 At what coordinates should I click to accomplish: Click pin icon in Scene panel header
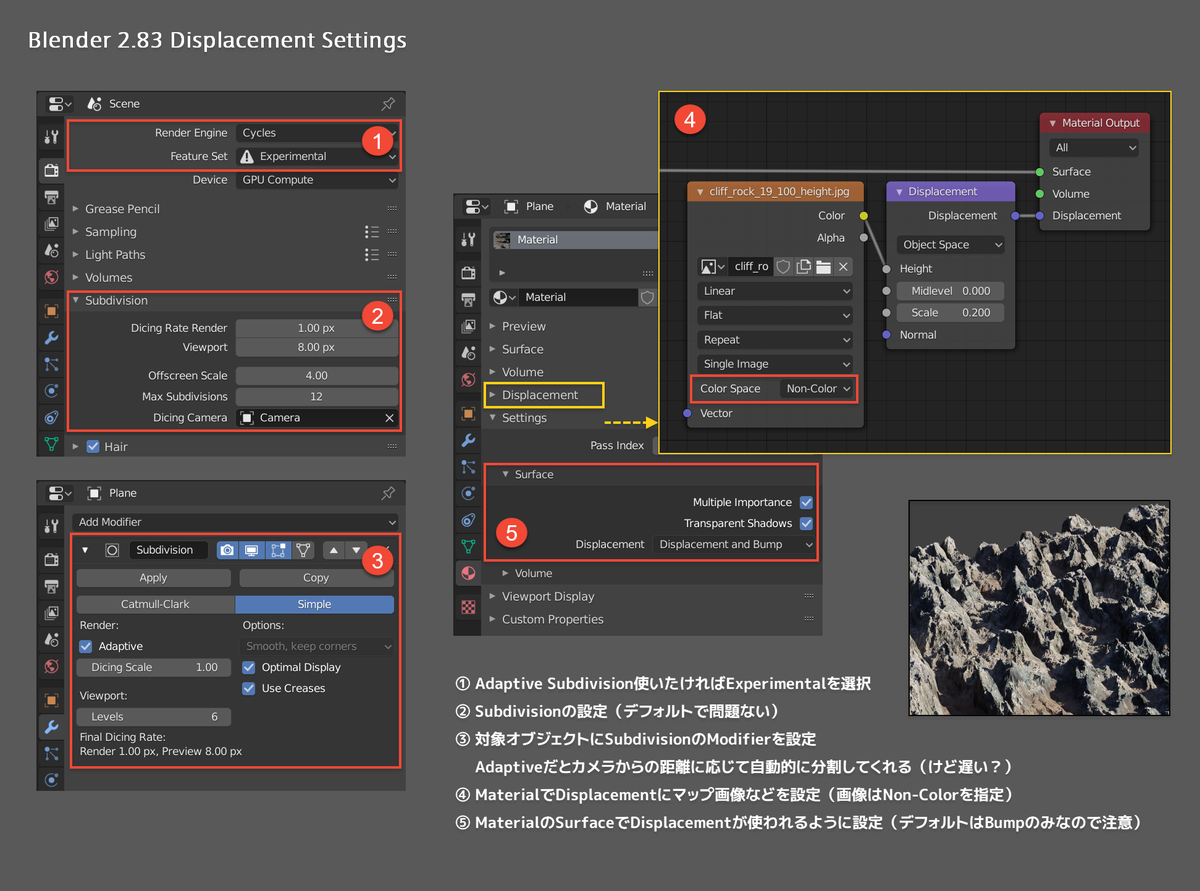coord(388,103)
